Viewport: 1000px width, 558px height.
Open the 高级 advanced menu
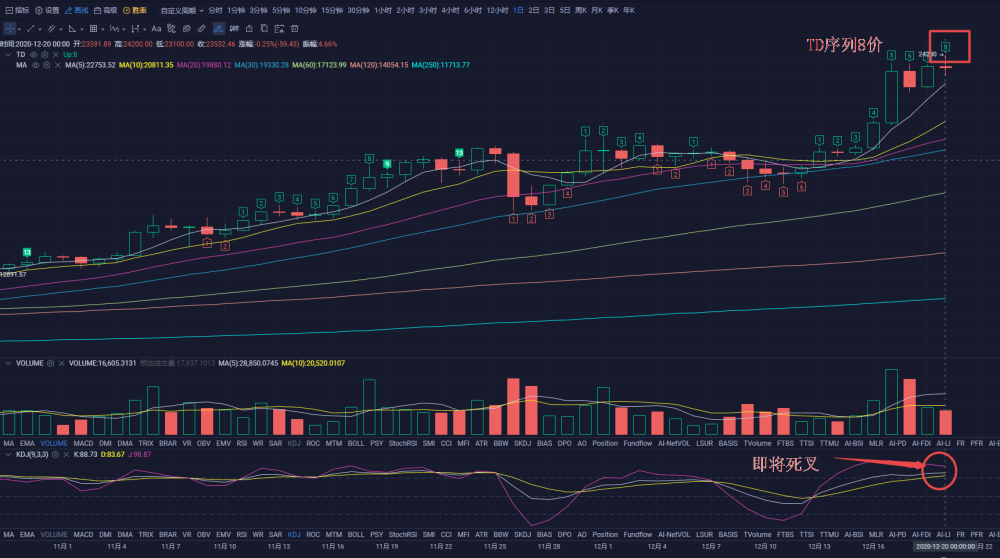pyautogui.click(x=106, y=10)
